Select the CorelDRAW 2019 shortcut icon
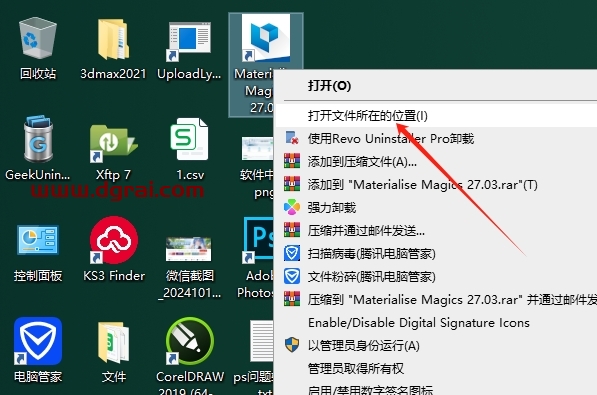Viewport: 597px width, 395px height. click(x=190, y=341)
